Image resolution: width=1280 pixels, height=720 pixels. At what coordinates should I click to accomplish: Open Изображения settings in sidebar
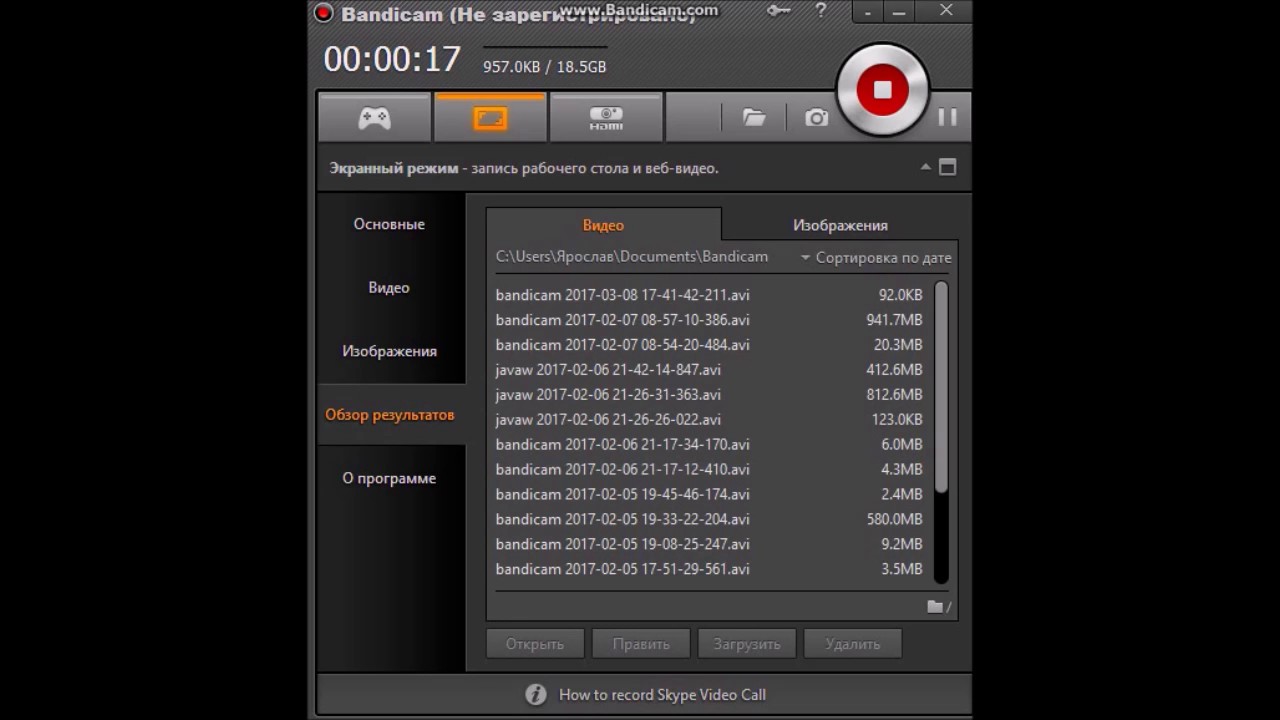pos(389,351)
